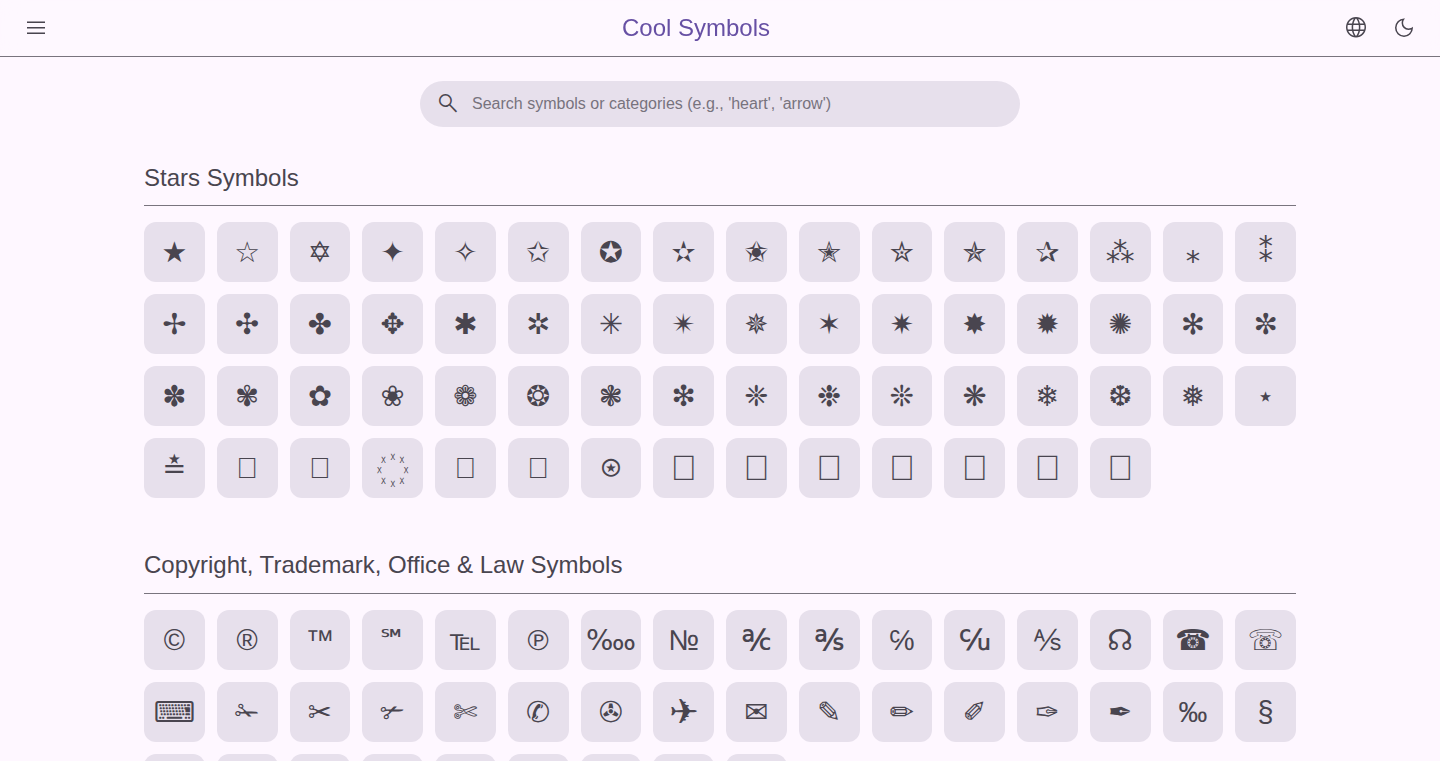Open the hamburger navigation menu
The image size is (1440, 761).
click(x=36, y=28)
